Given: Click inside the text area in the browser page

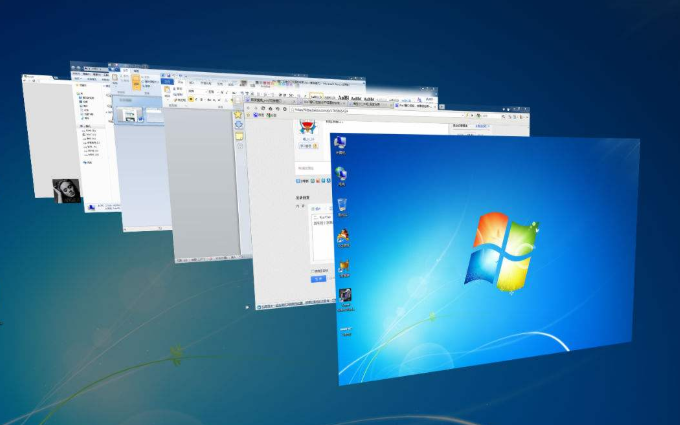Looking at the screenshot, I should click(x=322, y=238).
